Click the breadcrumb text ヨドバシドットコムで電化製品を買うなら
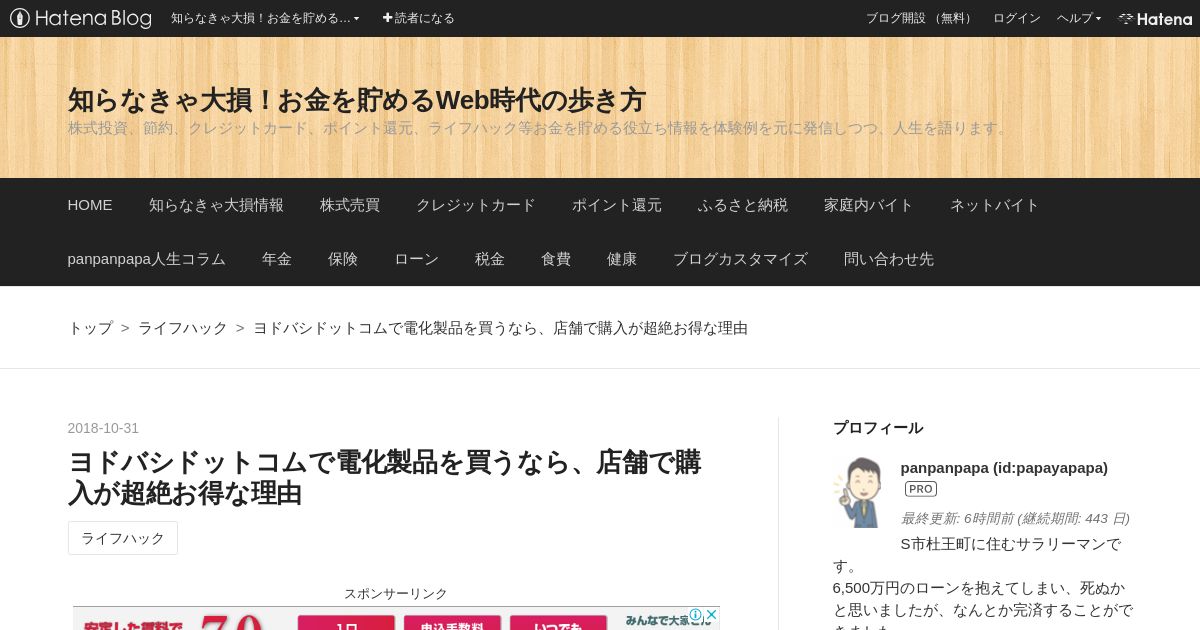Image resolution: width=1200 pixels, height=630 pixels. pyautogui.click(x=500, y=328)
